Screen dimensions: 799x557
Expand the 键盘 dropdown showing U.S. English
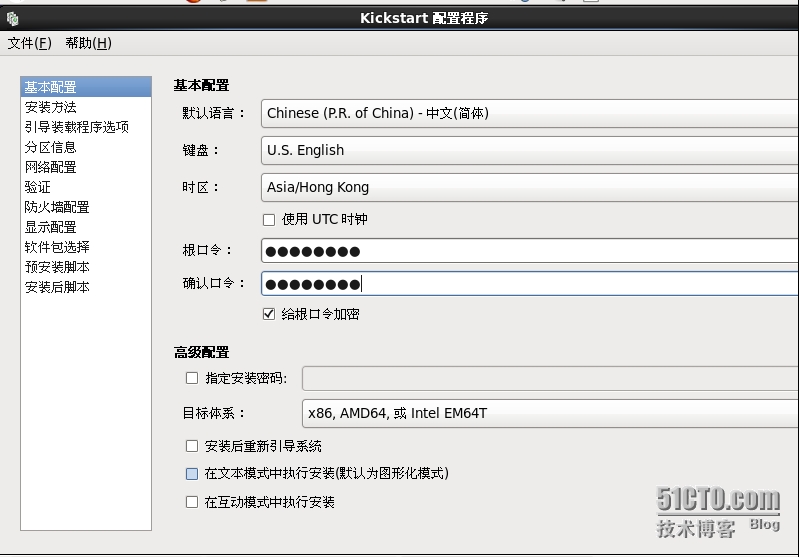[x=530, y=150]
